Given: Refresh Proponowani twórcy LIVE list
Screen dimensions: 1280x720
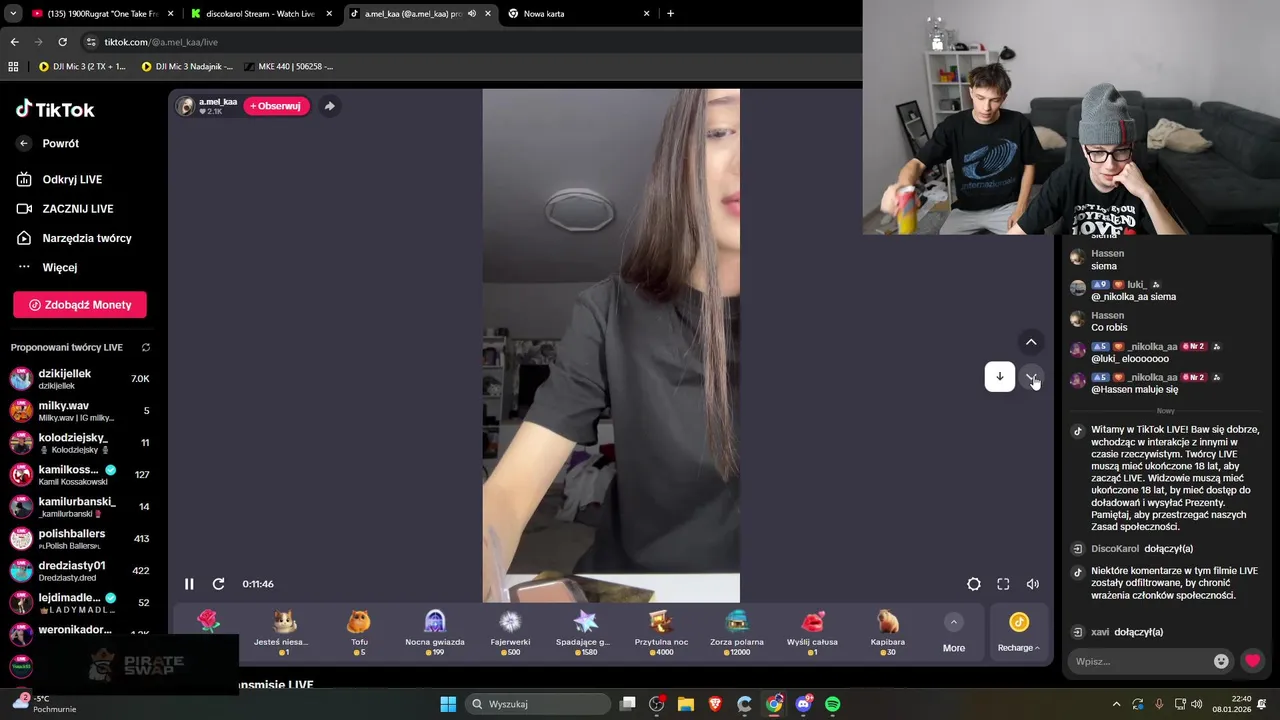Looking at the screenshot, I should (146, 348).
